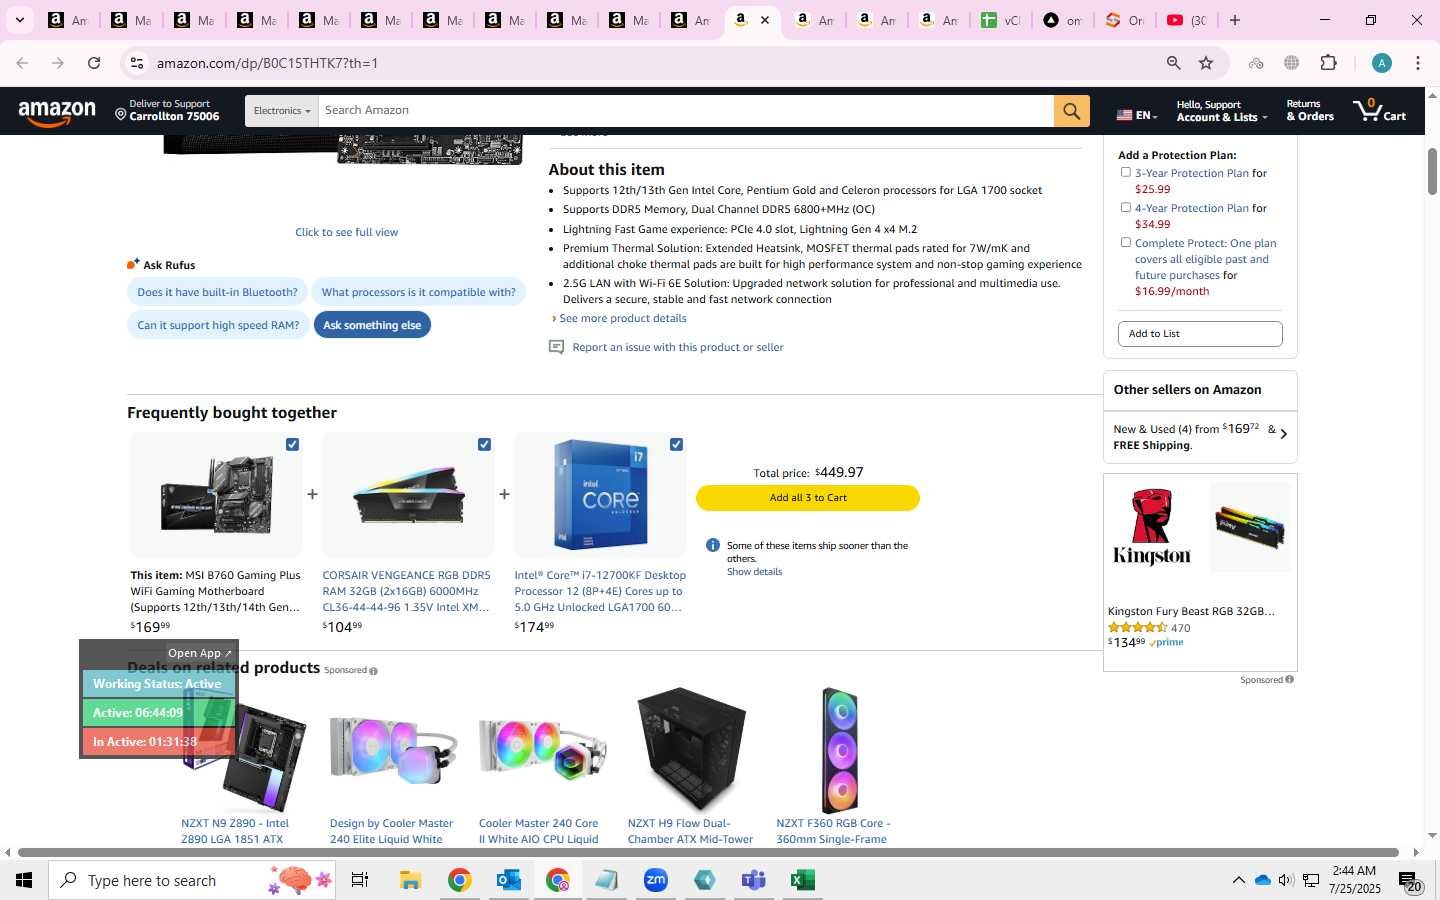Image resolution: width=1440 pixels, height=900 pixels.
Task: Open the CORSAIR VENGEANCE RGB DDR5 link
Action: pos(406,591)
